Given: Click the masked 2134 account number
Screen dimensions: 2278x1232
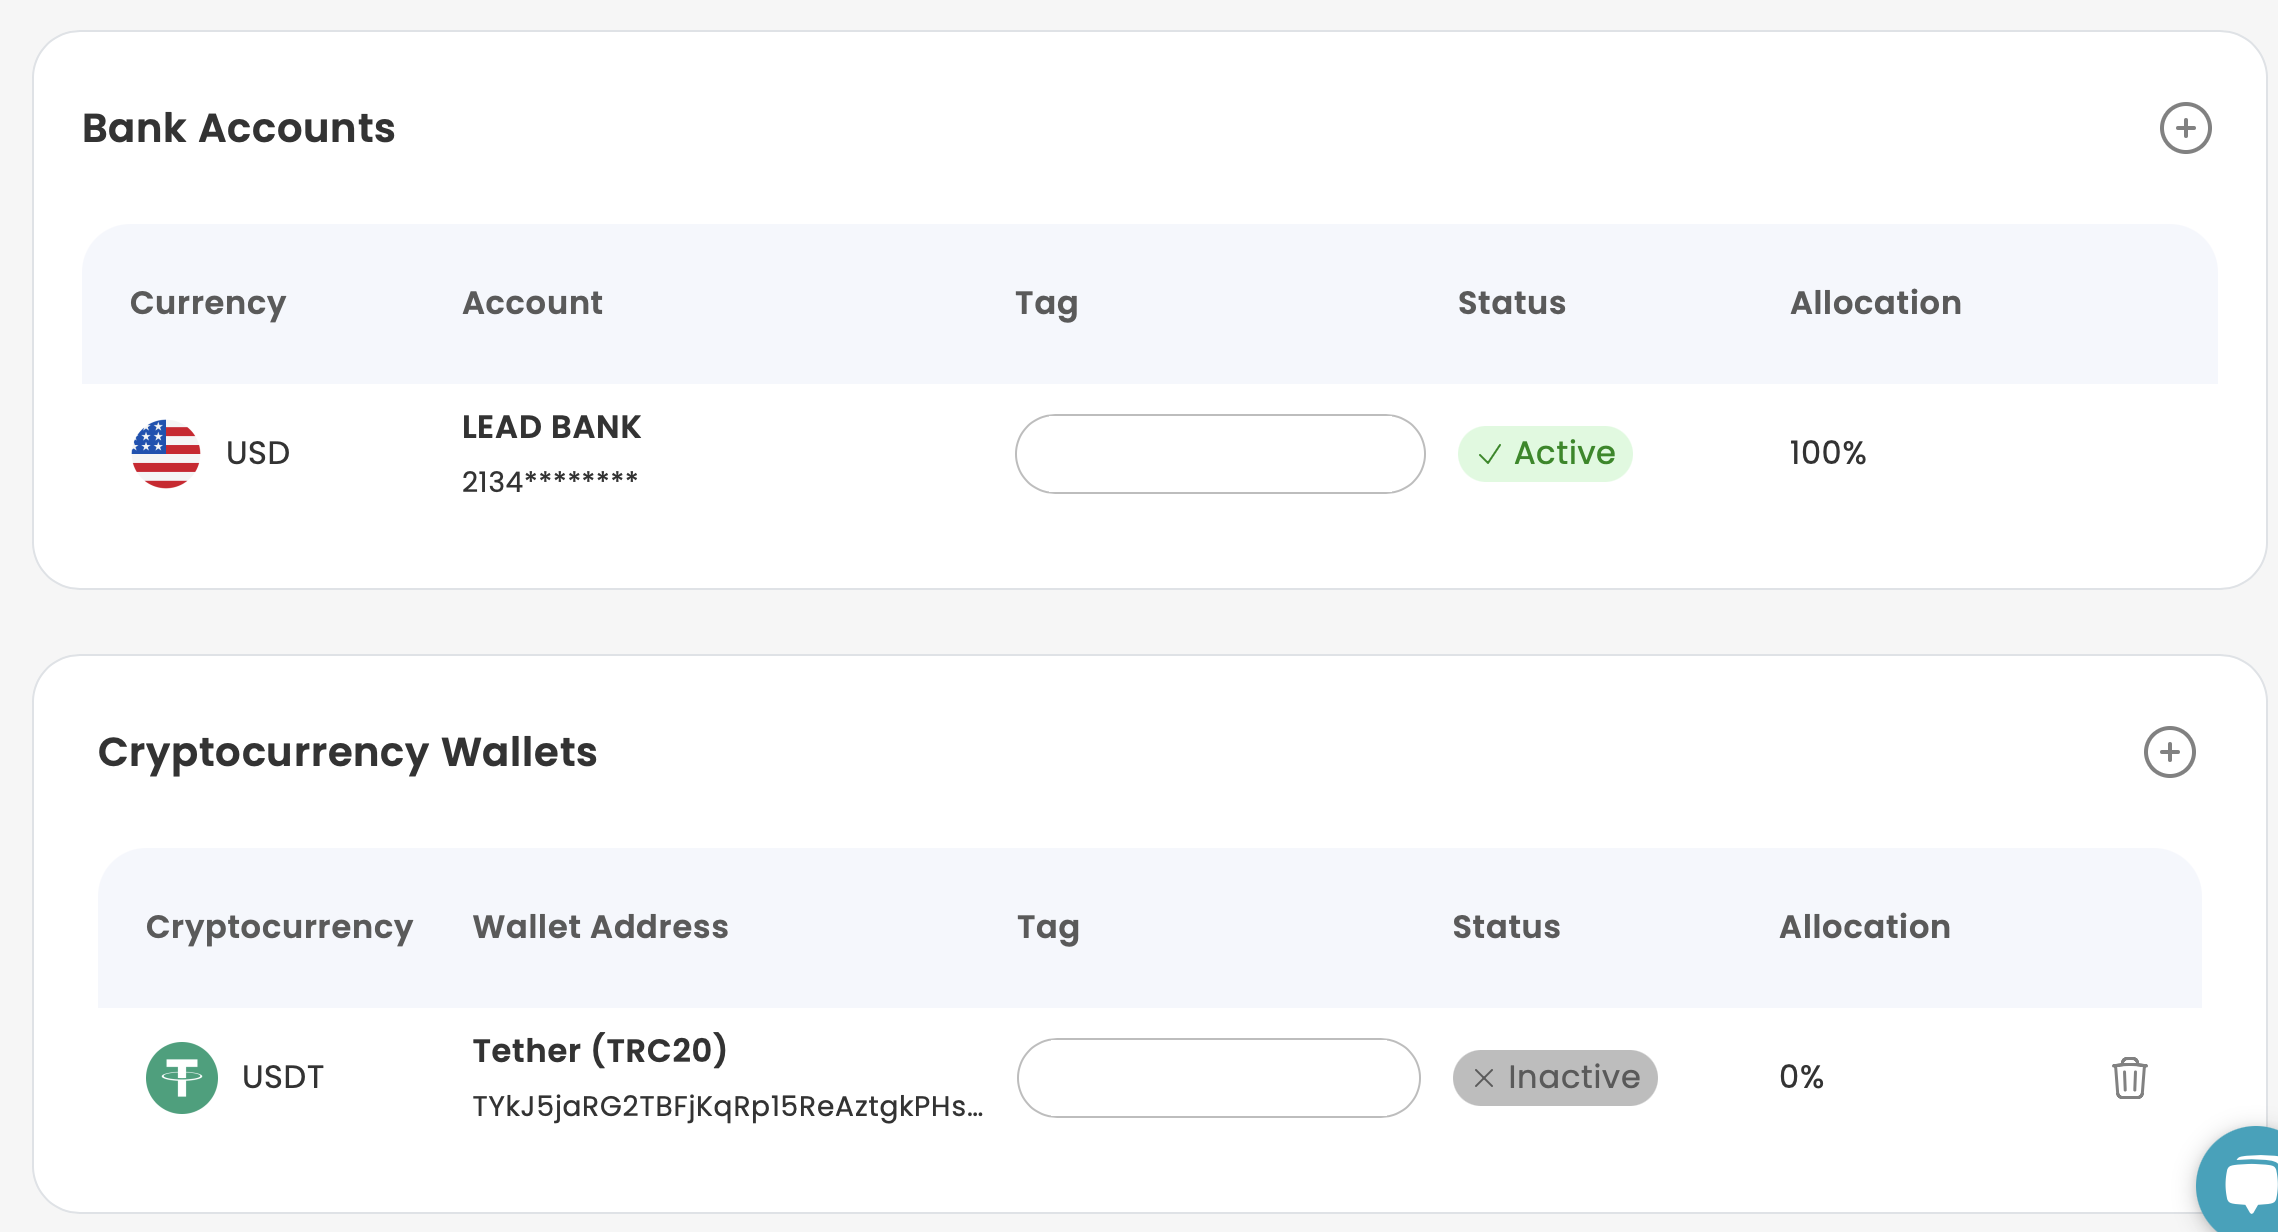Looking at the screenshot, I should 549,482.
